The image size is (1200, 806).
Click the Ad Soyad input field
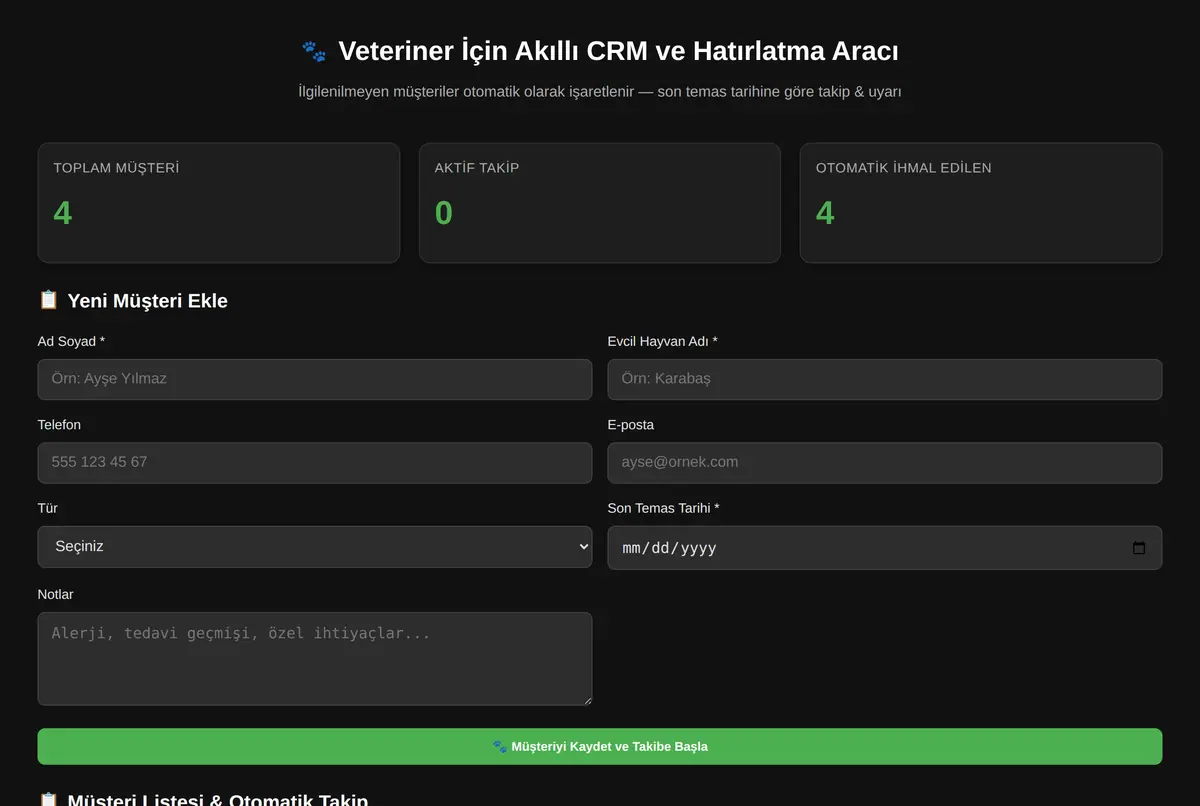pos(315,379)
